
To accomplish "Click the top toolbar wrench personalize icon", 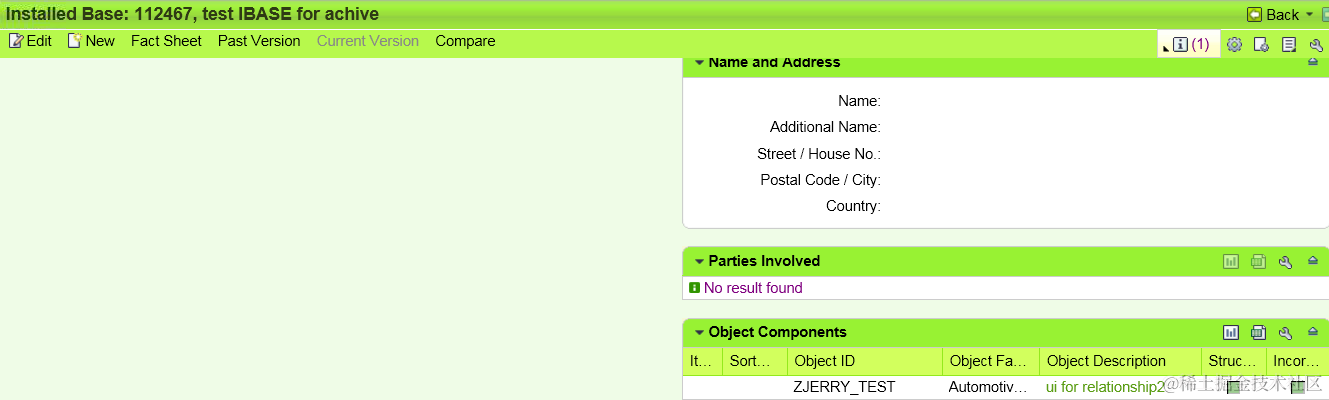I will [1317, 44].
